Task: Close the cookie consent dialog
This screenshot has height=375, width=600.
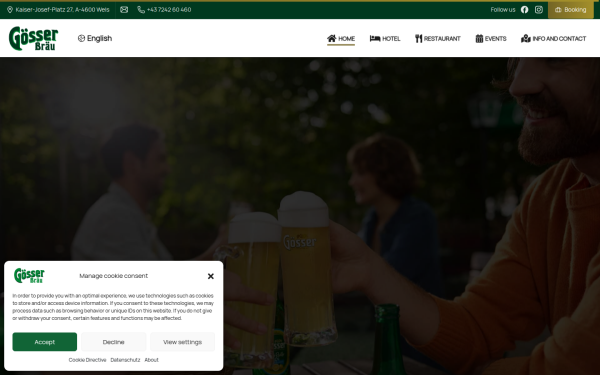Action: (x=210, y=276)
